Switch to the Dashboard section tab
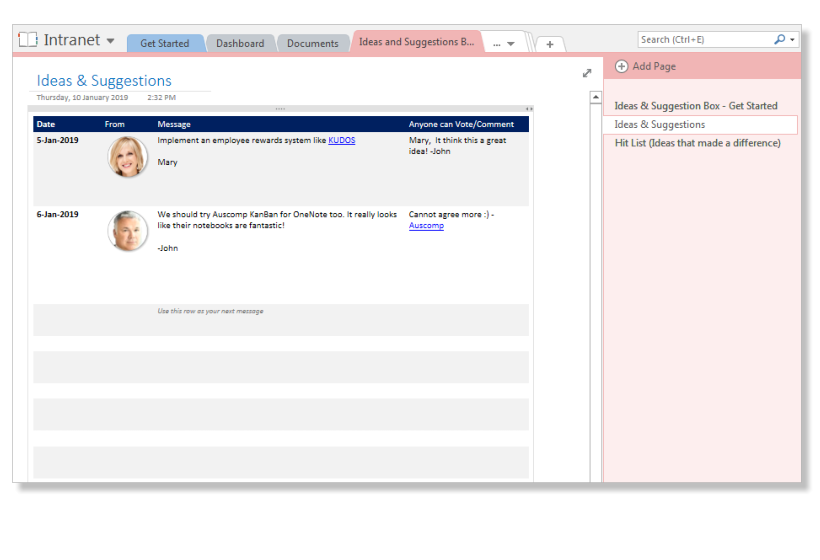 tap(240, 43)
